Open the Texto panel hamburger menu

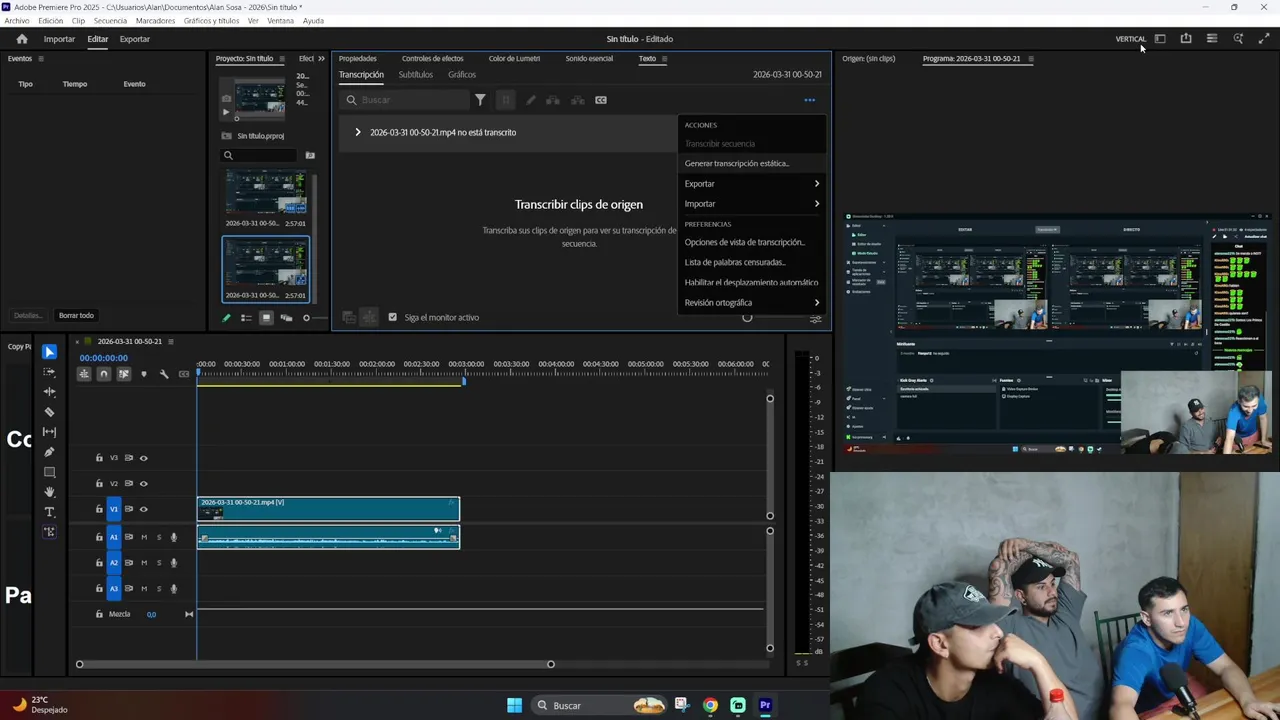664,59
